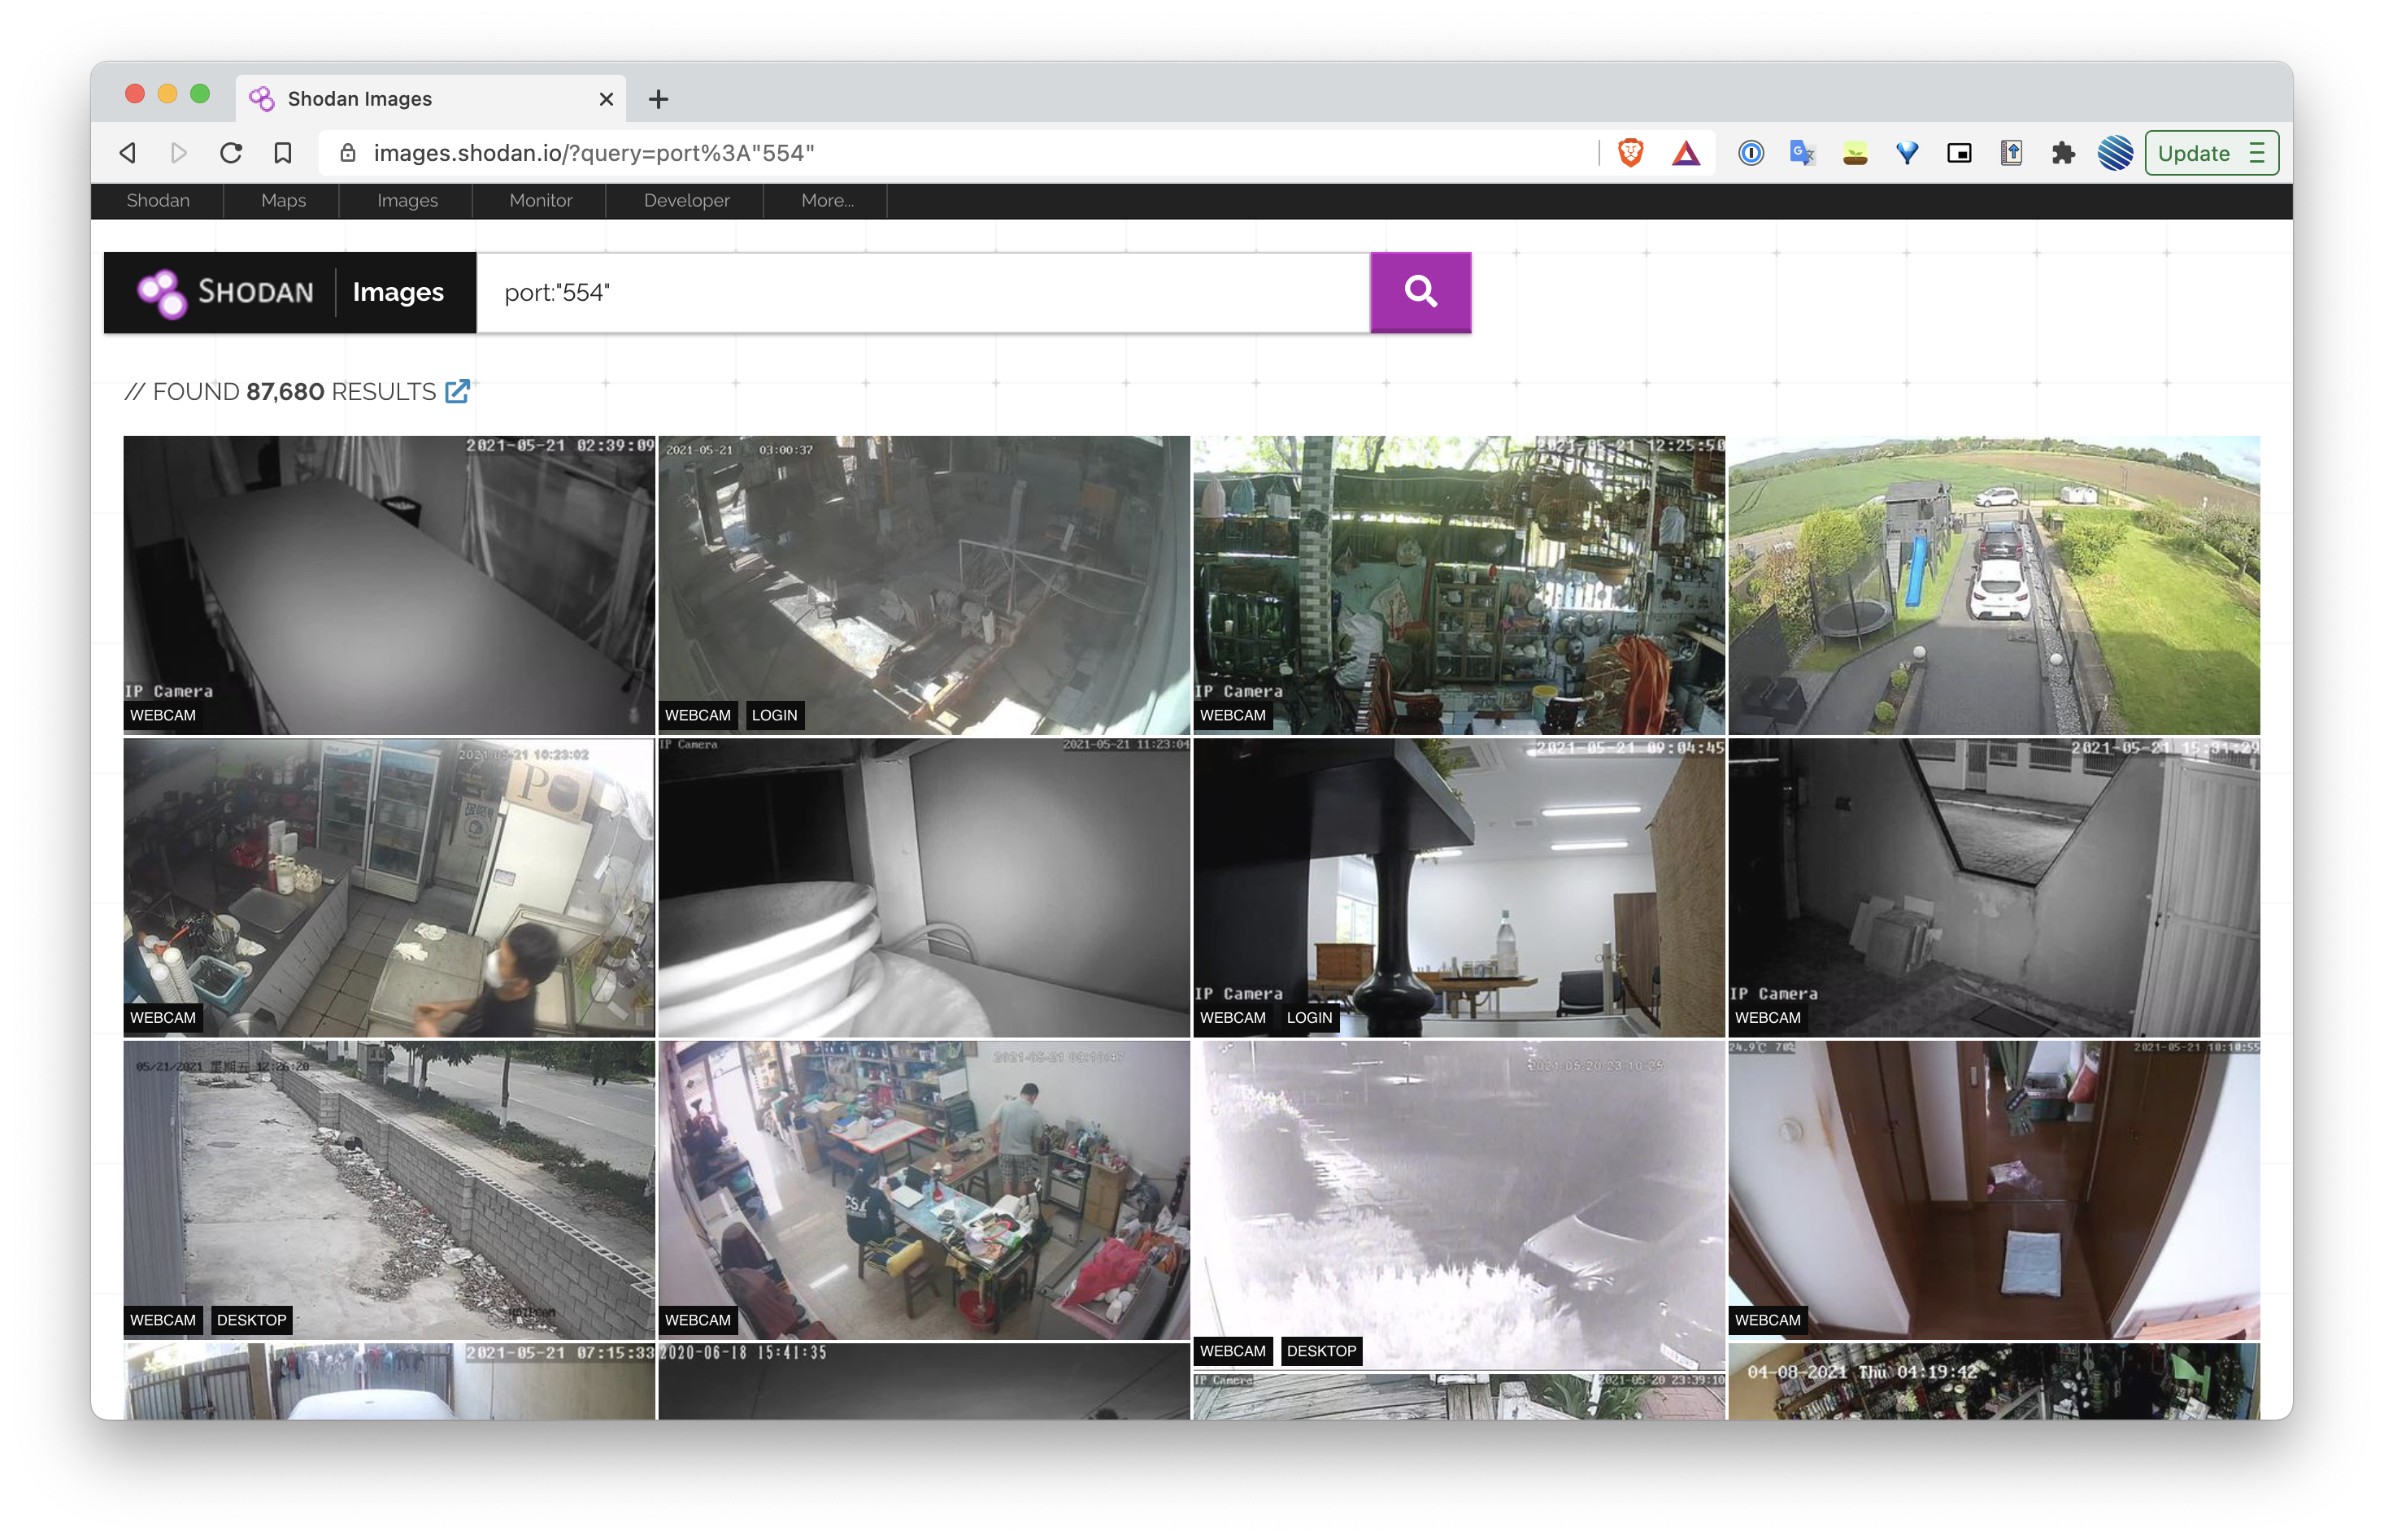Click the screen capture extension icon
Screen dimensions: 2384x1540
[x=1958, y=153]
